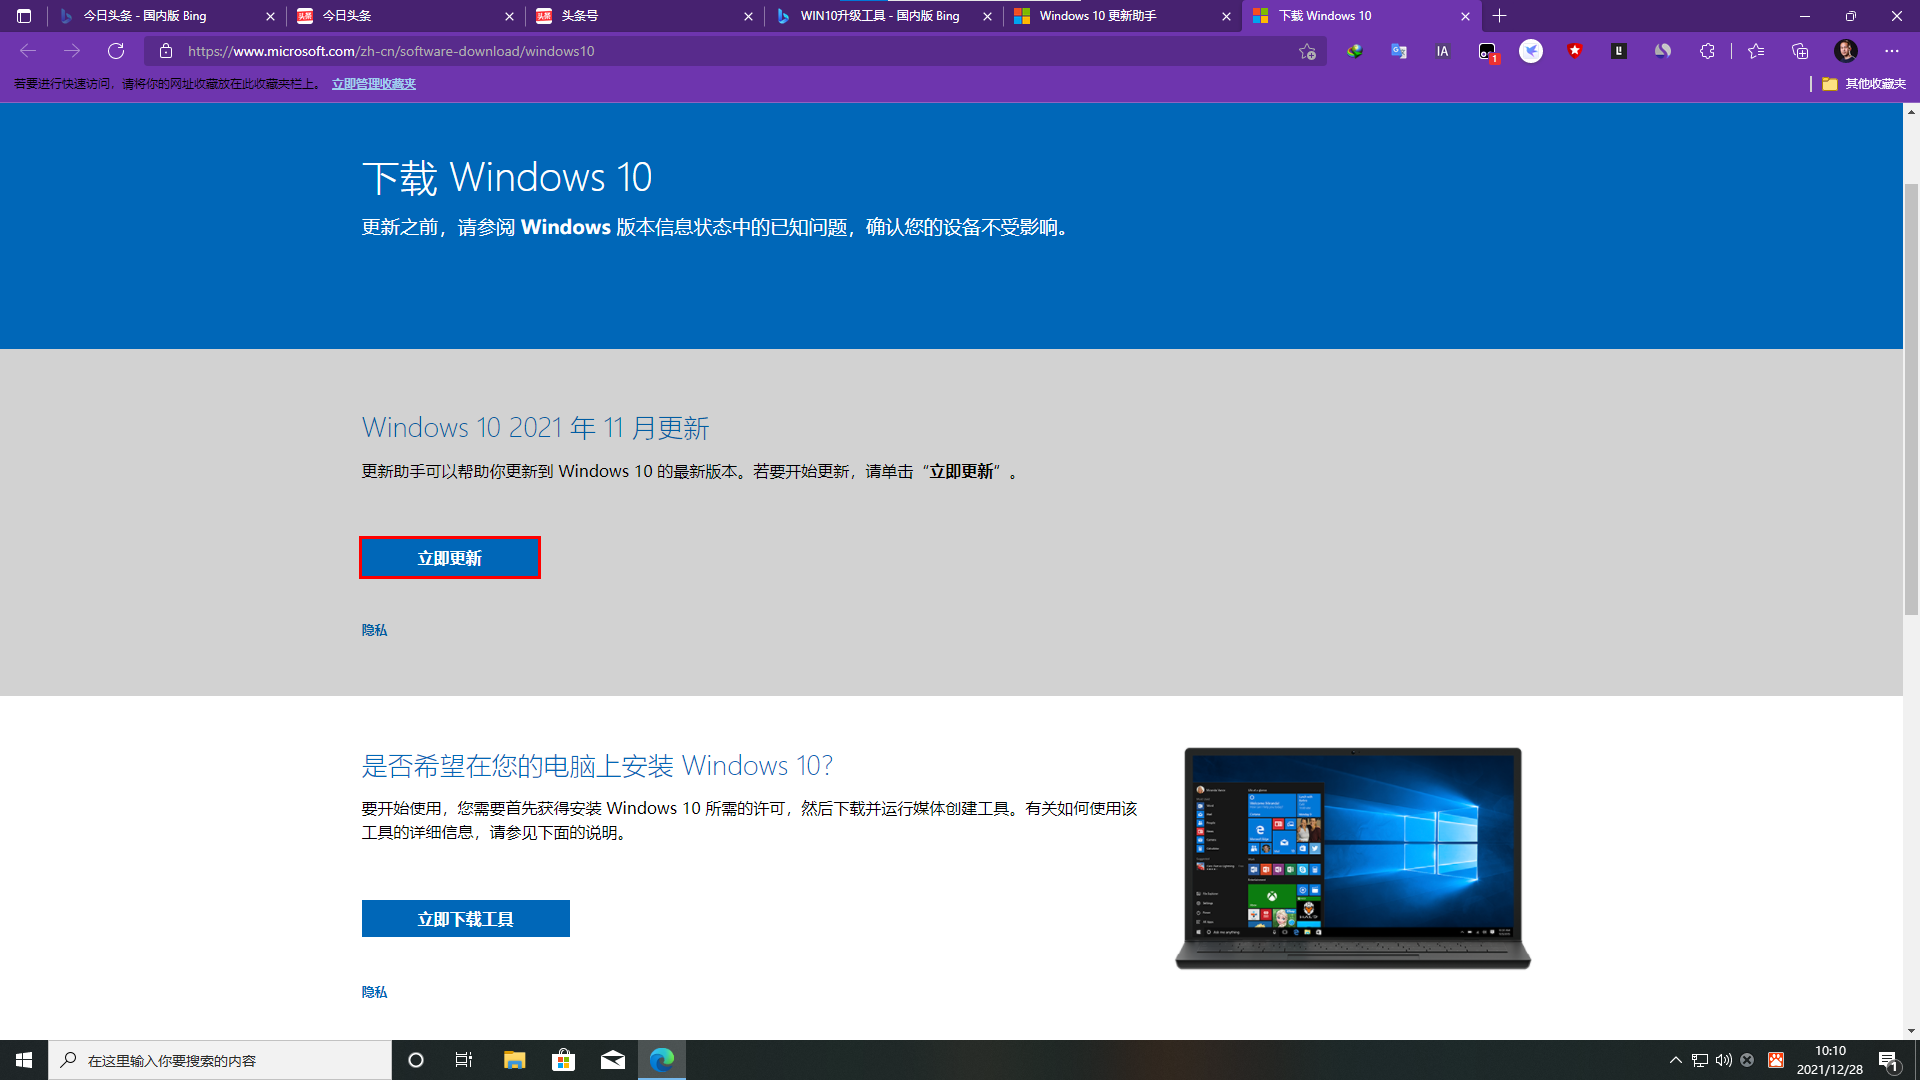Click the 立即下载工具 button

coord(466,919)
